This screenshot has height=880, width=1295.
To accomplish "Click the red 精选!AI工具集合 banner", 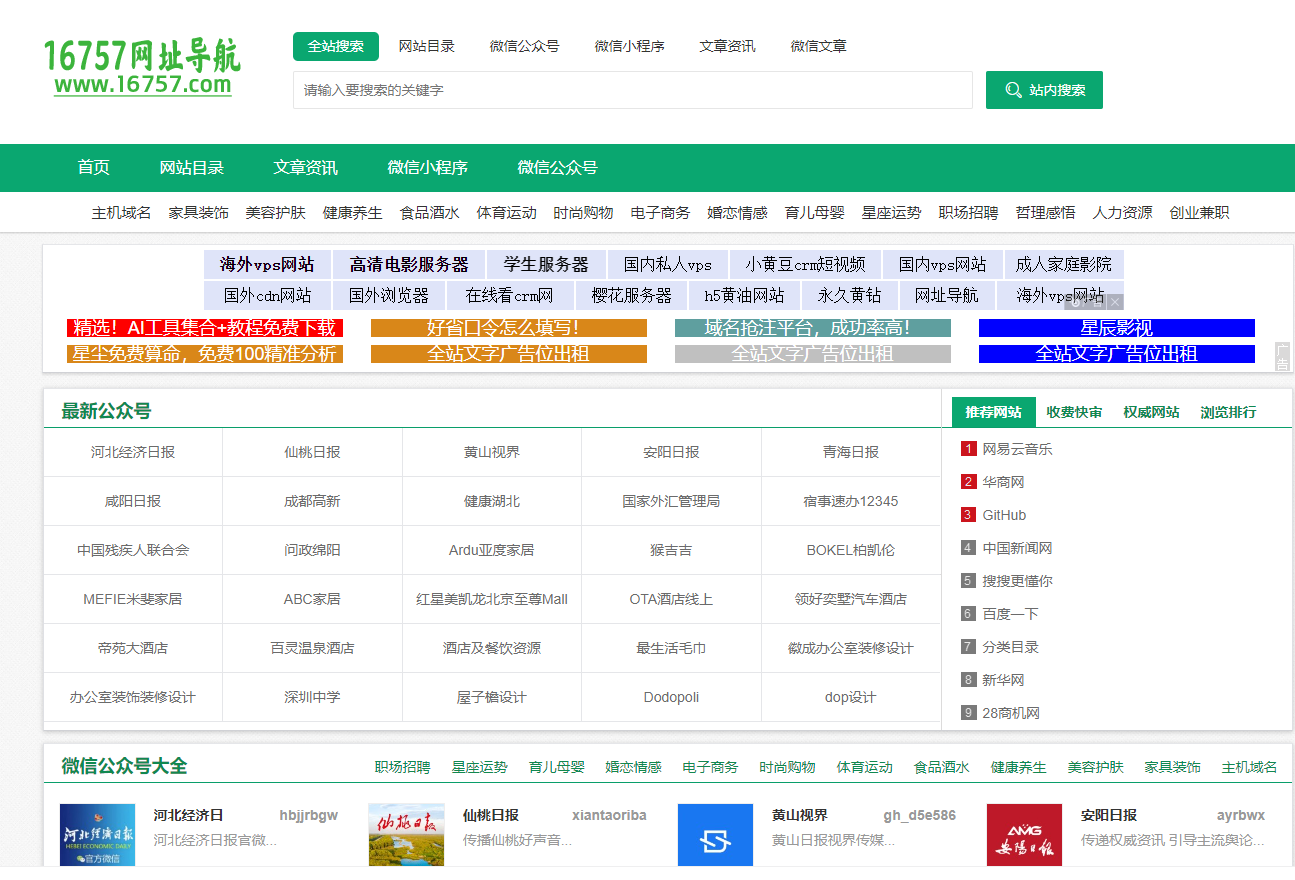I will pyautogui.click(x=205, y=328).
